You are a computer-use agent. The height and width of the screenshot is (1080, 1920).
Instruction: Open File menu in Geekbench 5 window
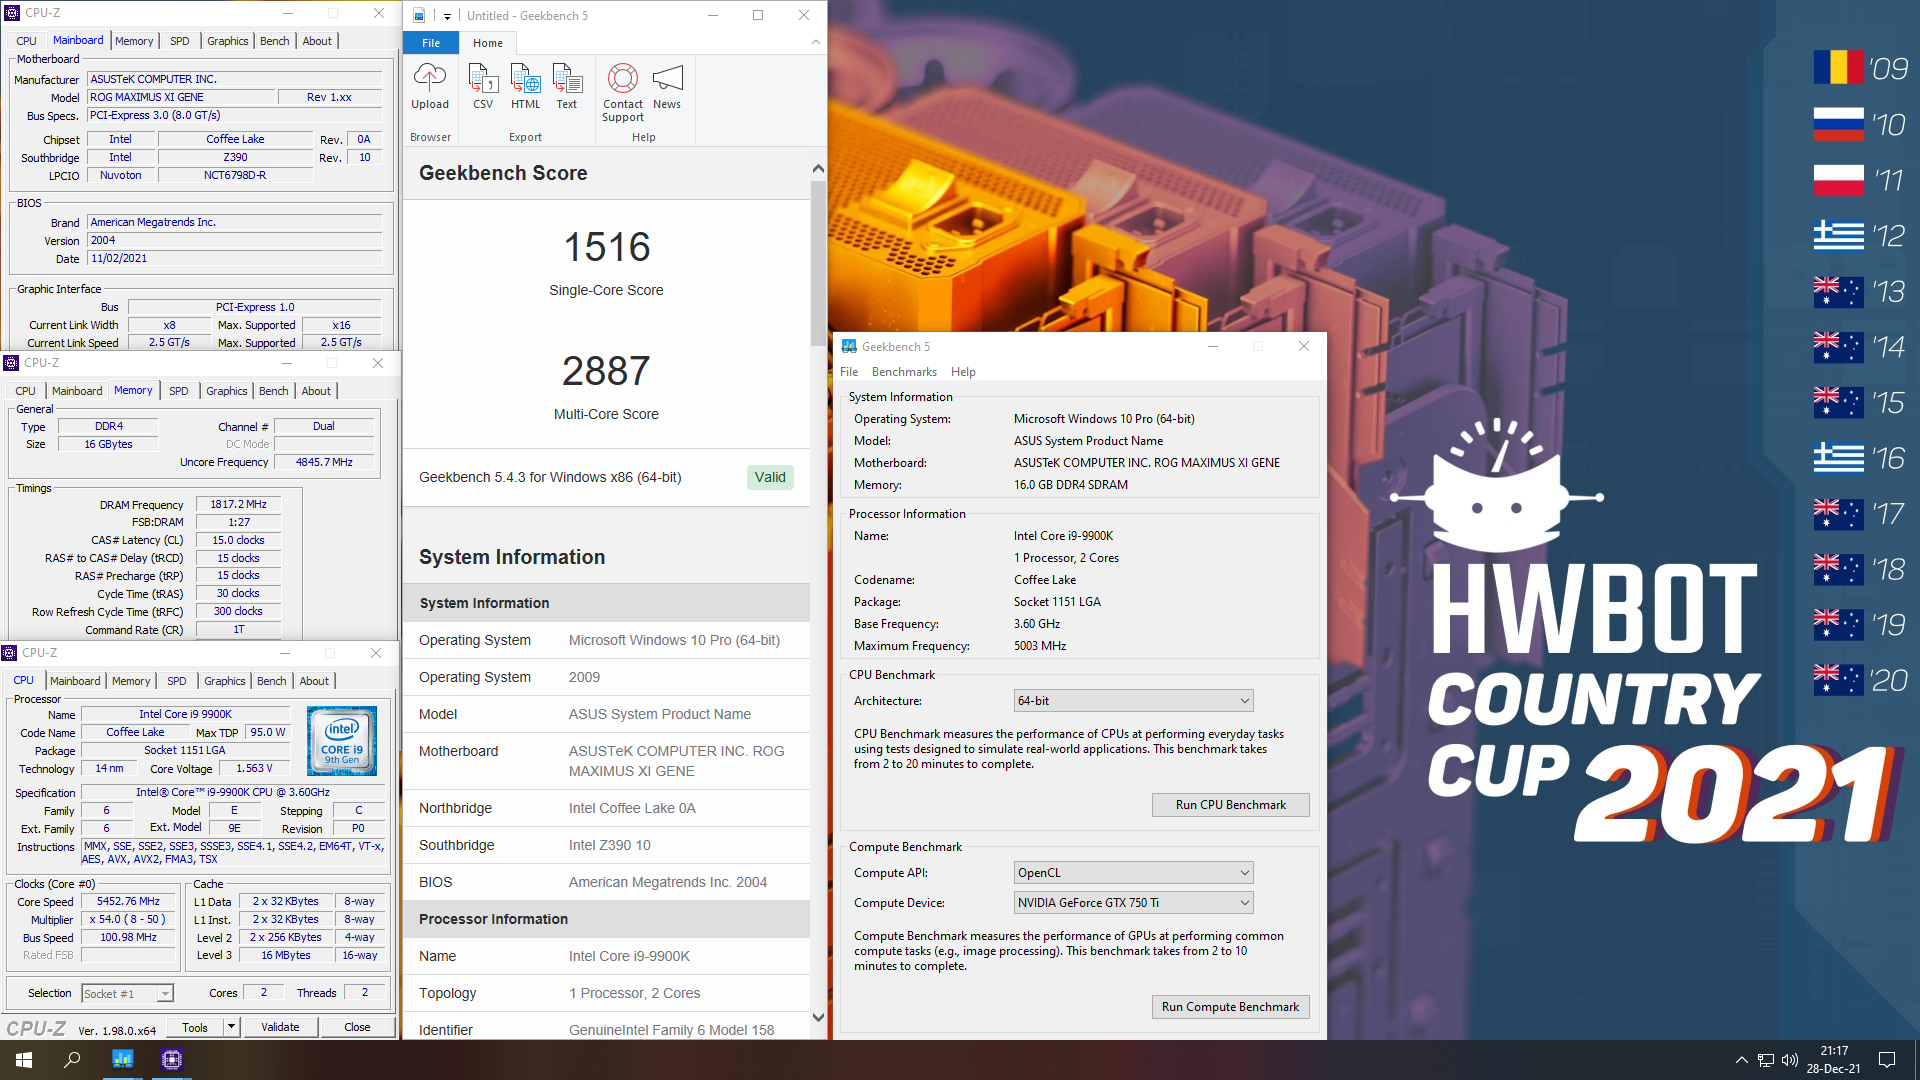click(849, 372)
